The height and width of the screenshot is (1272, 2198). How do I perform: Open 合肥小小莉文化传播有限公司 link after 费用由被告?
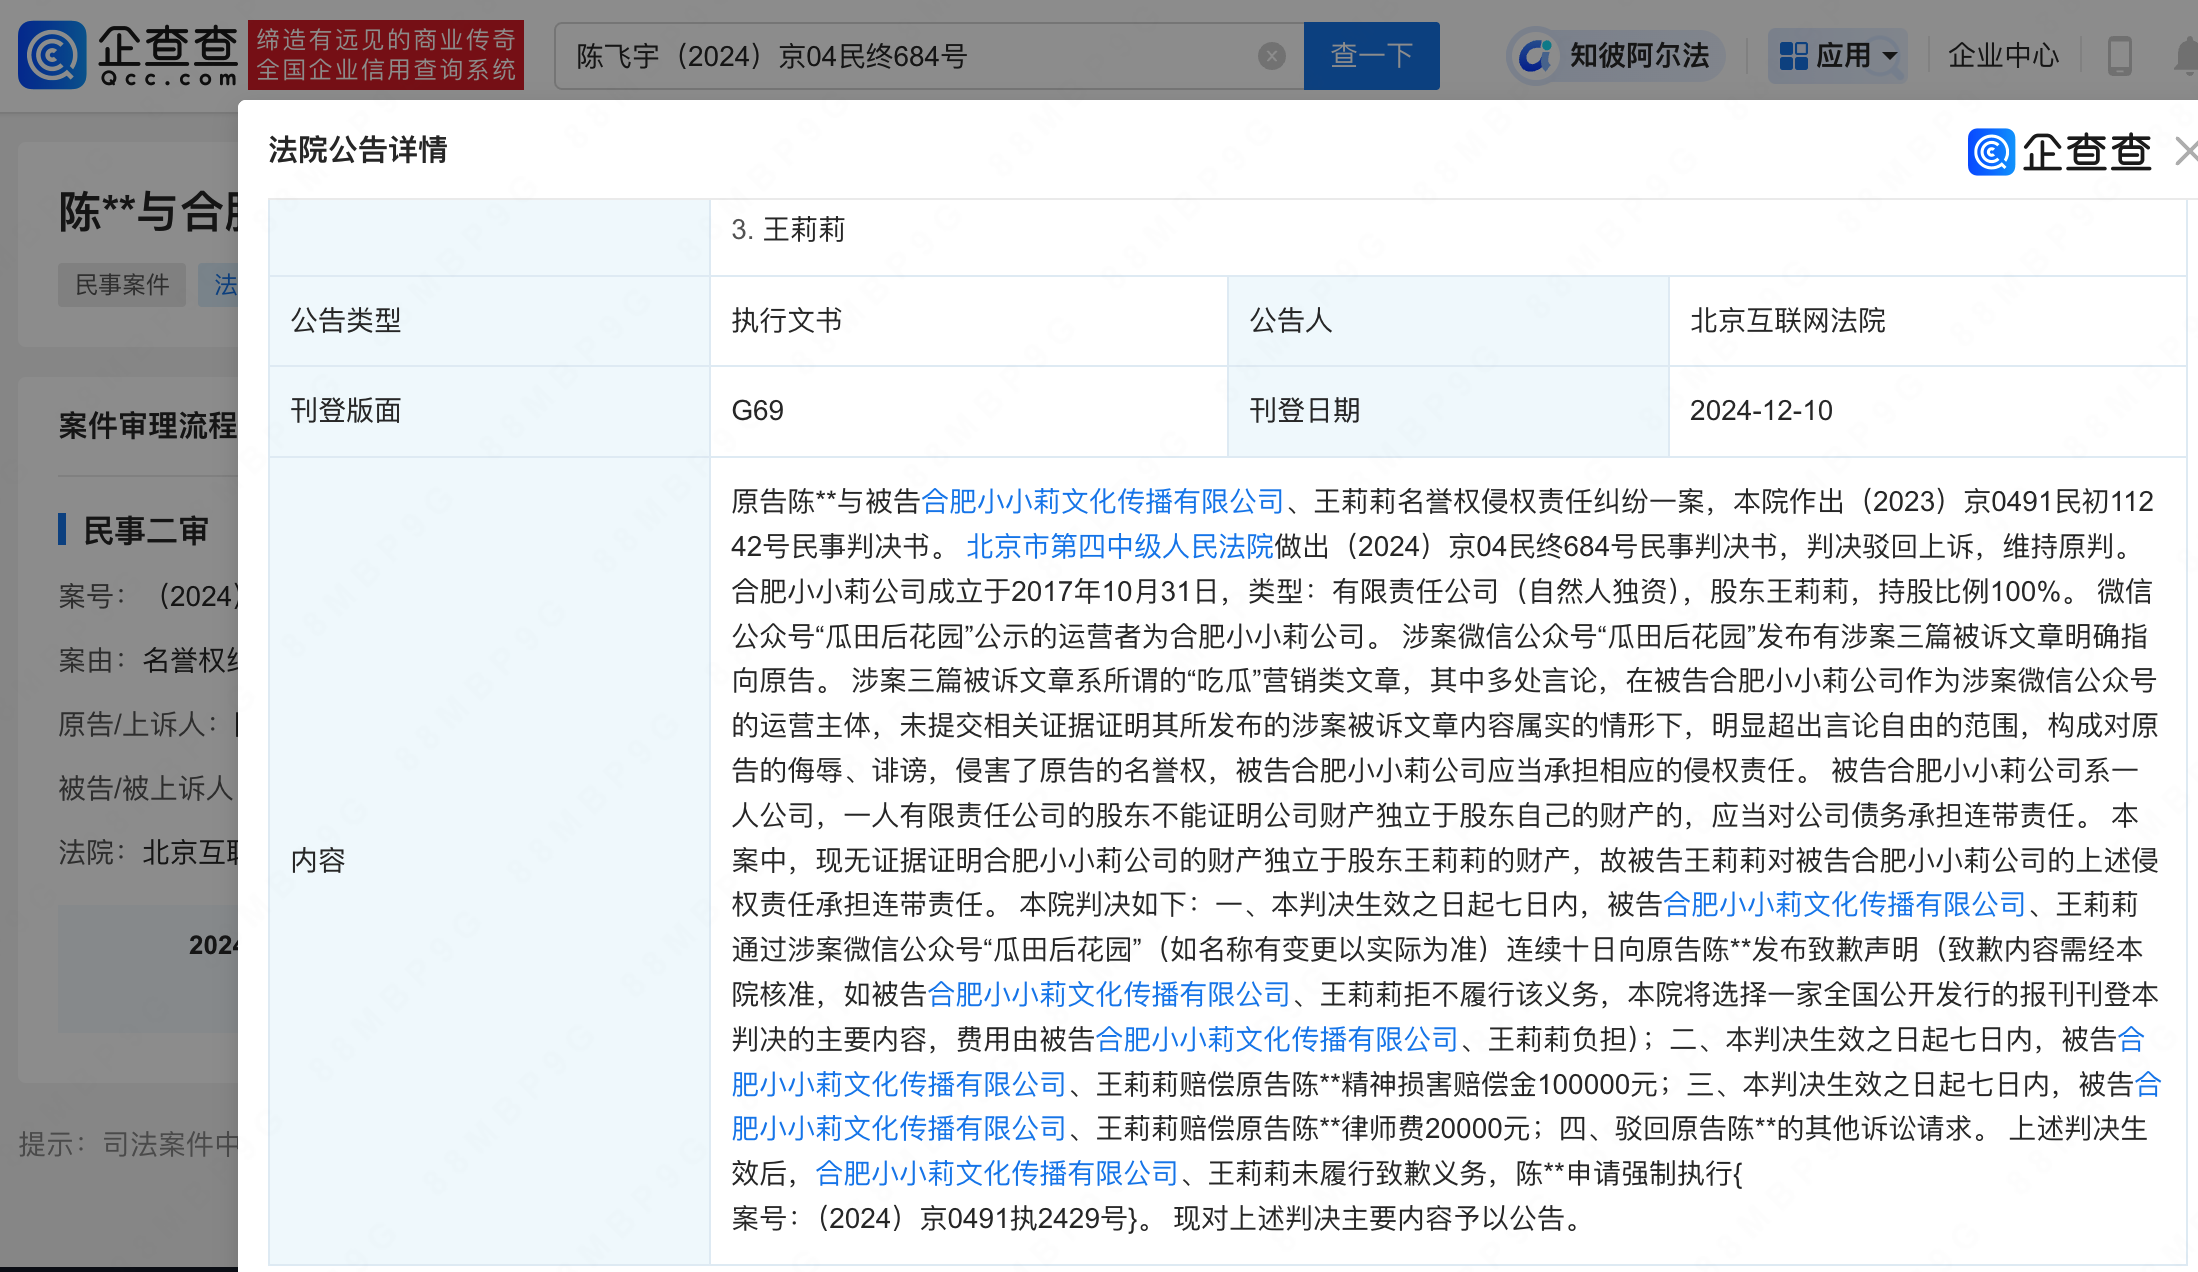[1277, 1039]
